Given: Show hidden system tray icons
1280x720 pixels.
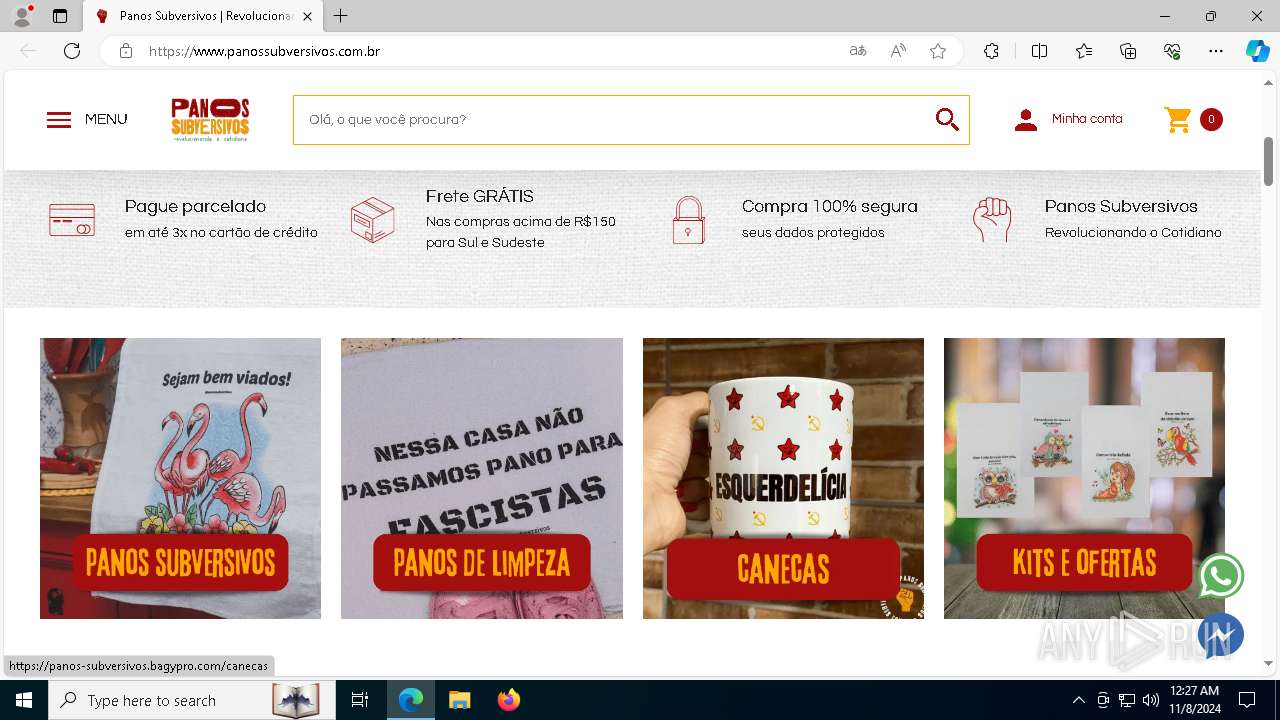Looking at the screenshot, I should click(x=1078, y=700).
